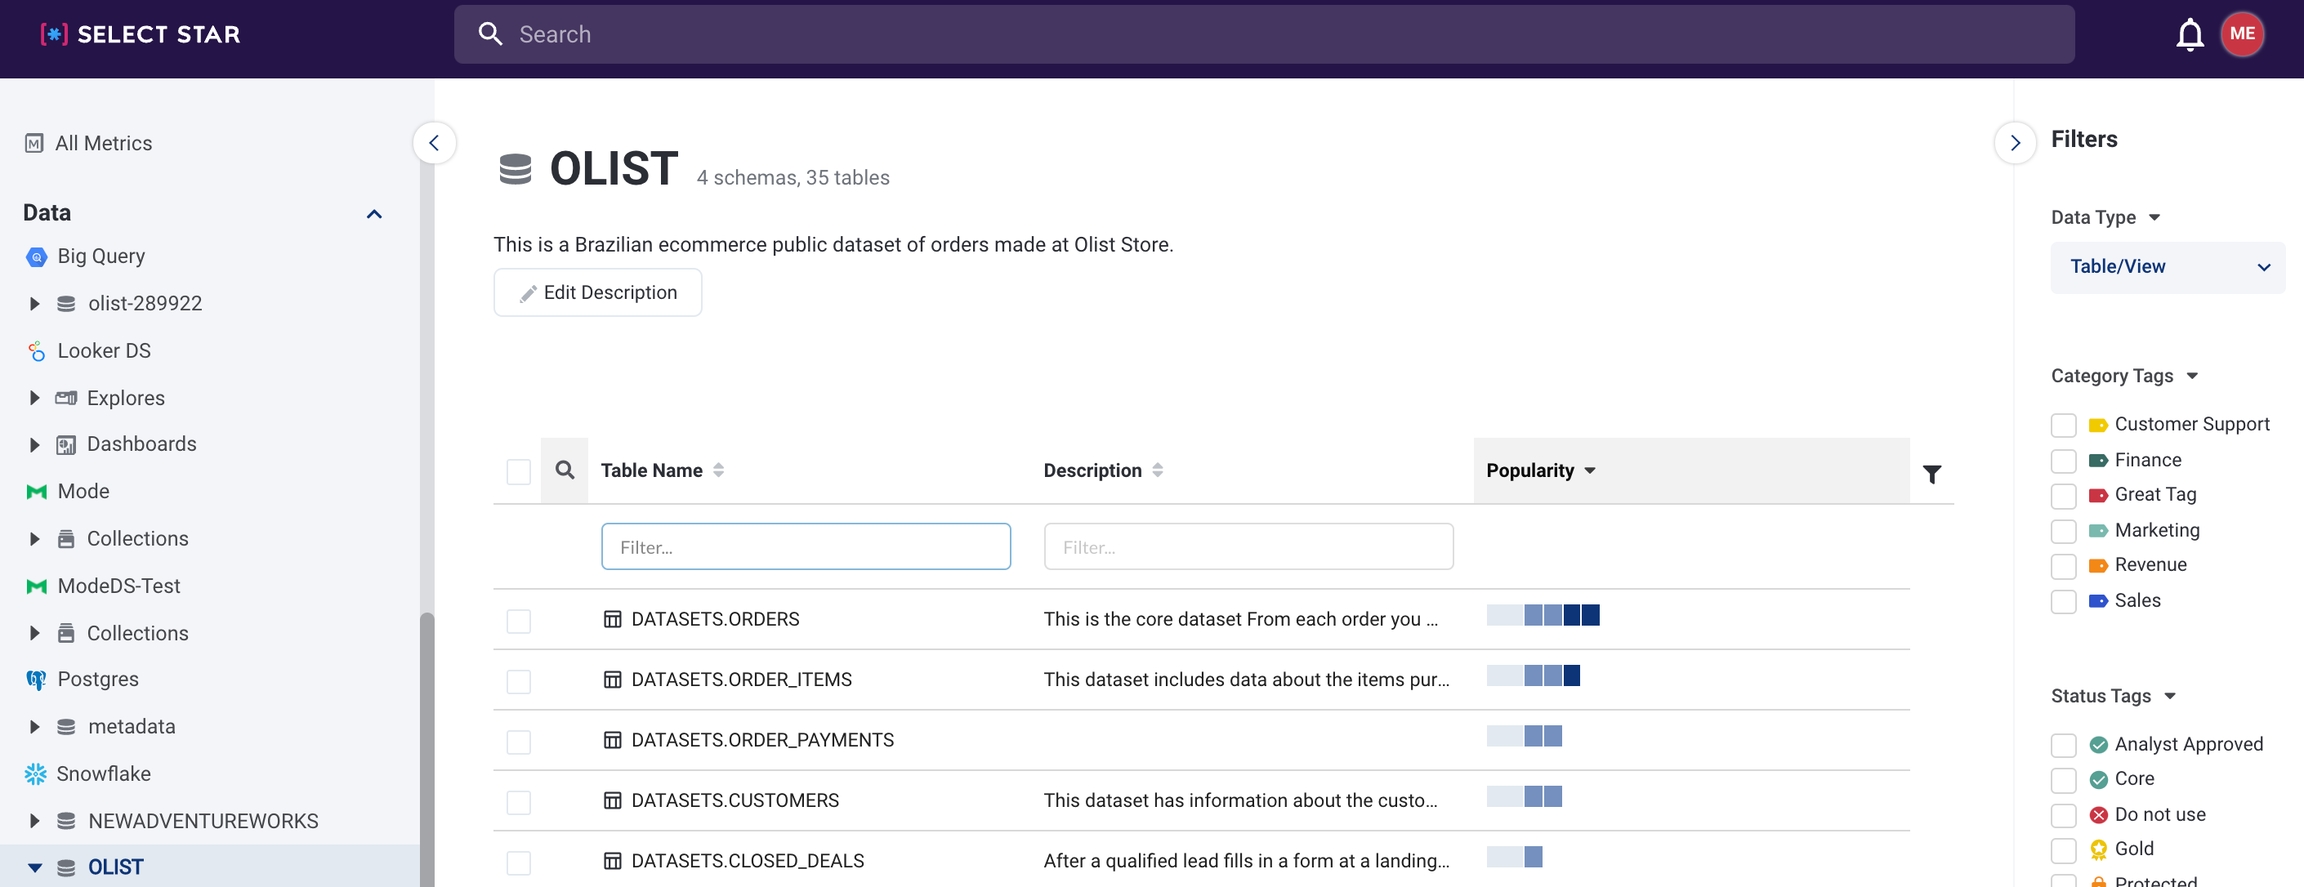The height and width of the screenshot is (887, 2304).
Task: Collapse the Data section chevron
Action: pyautogui.click(x=374, y=214)
